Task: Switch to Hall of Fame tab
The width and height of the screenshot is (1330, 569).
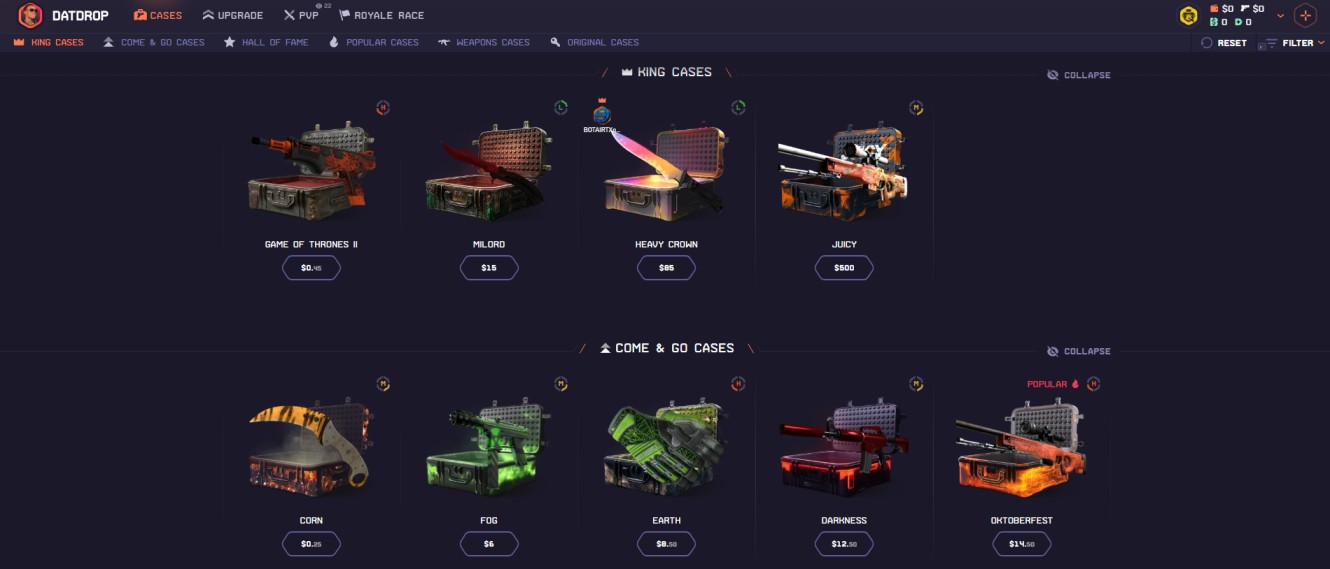Action: click(x=266, y=43)
